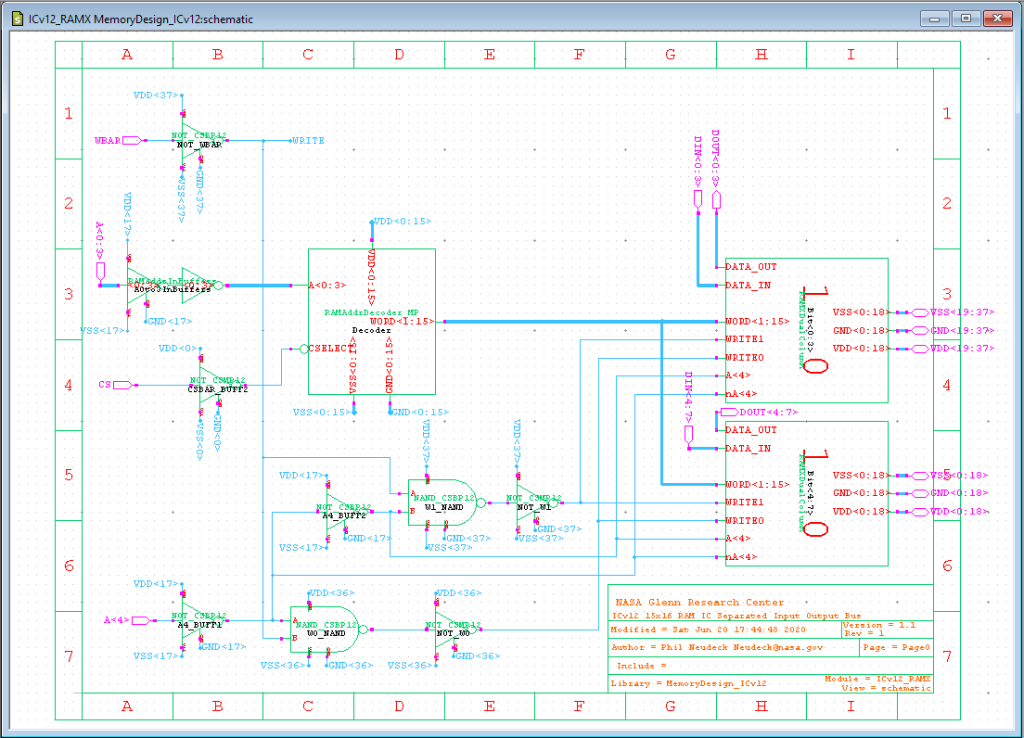Click the VSS<36> label below W0_NAND

282,665
